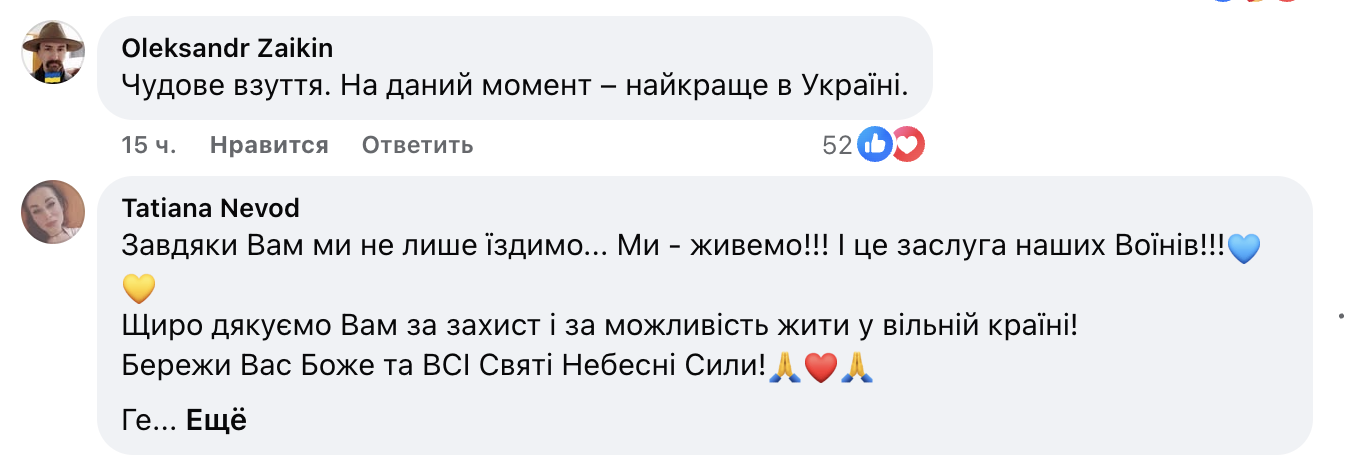Open Oleksandr Zaikin's profile picture
The width and height of the screenshot is (1348, 458).
(x=53, y=52)
